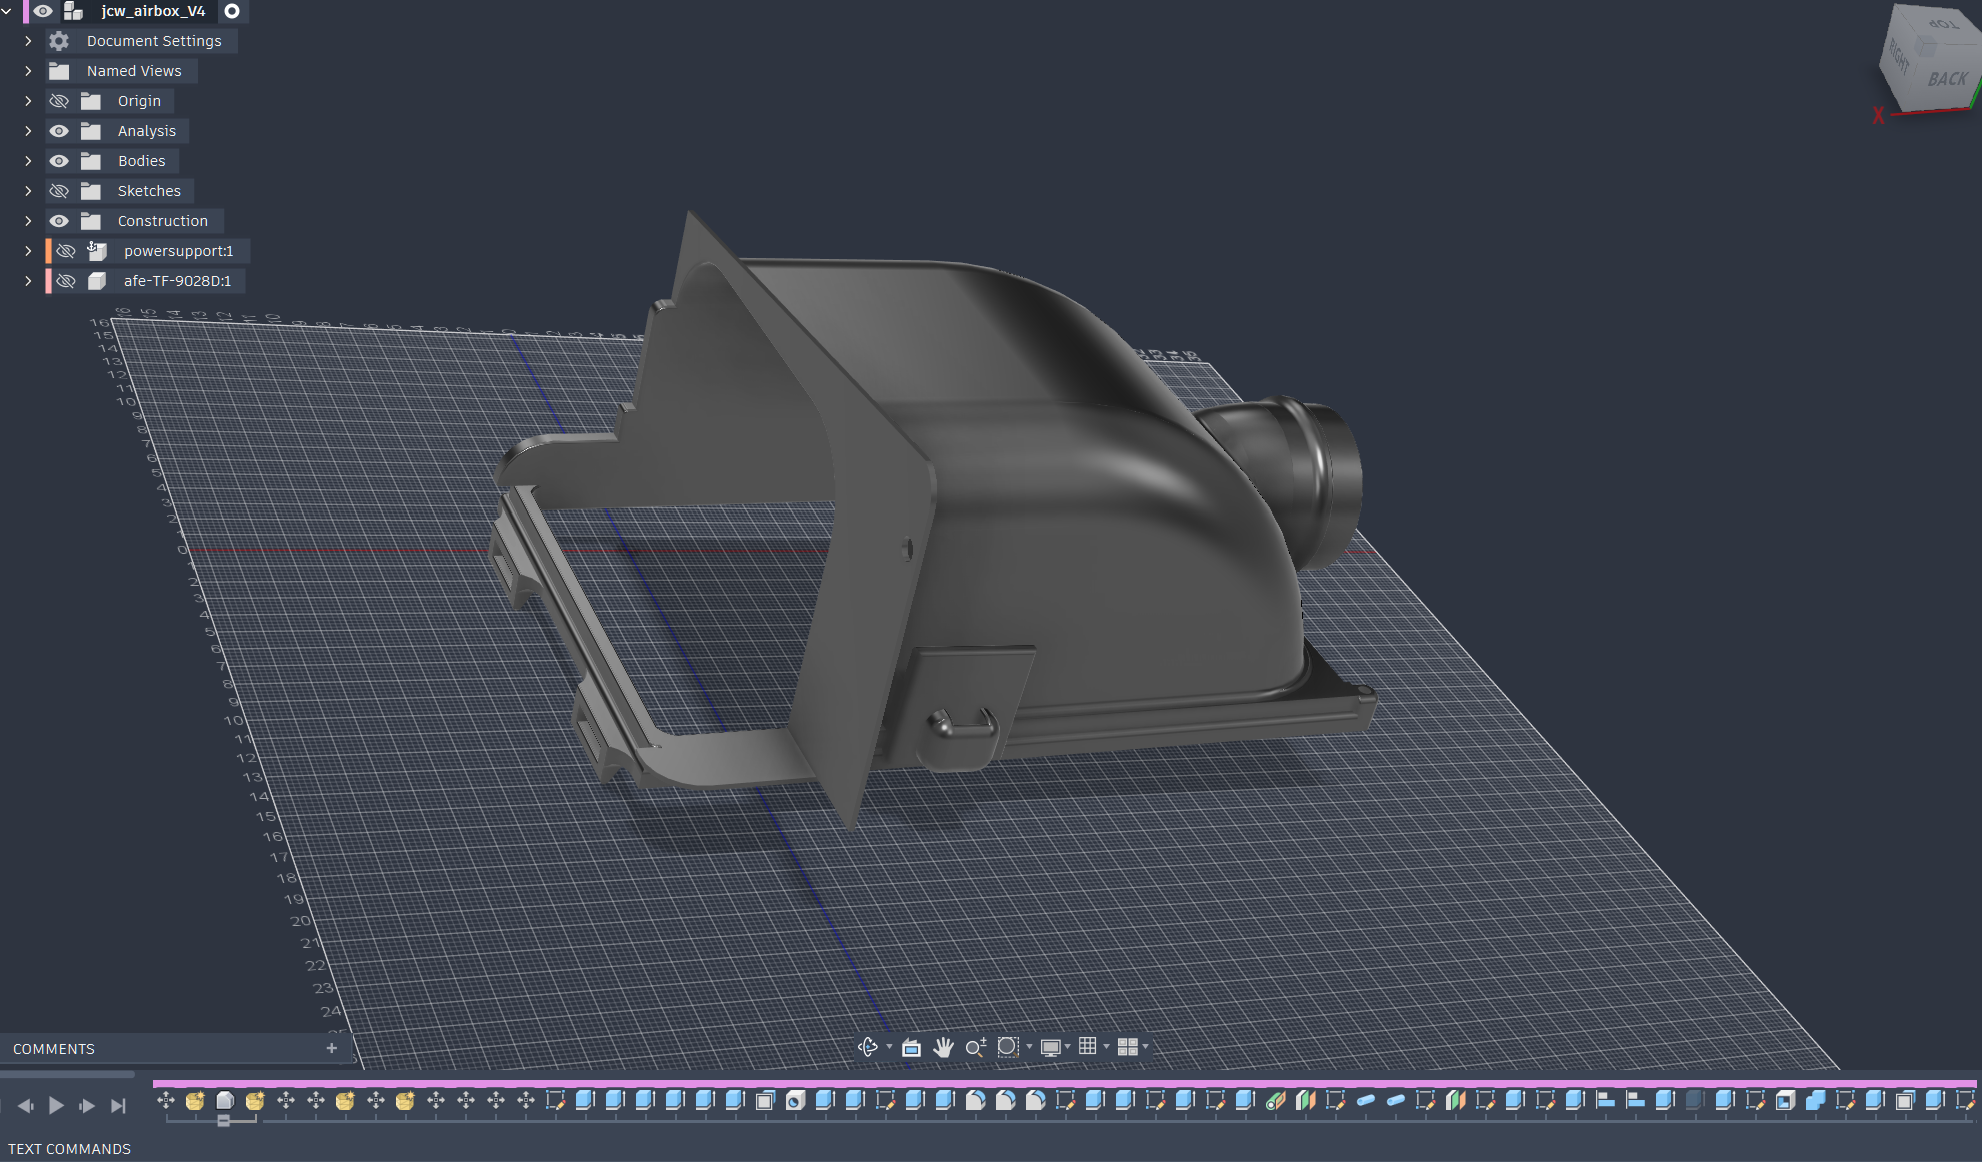Add a comment with the plus icon

pos(332,1048)
